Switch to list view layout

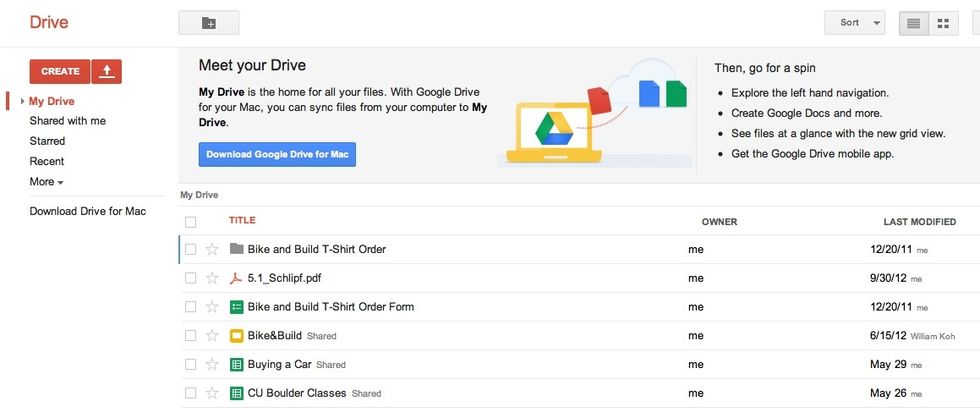[913, 22]
